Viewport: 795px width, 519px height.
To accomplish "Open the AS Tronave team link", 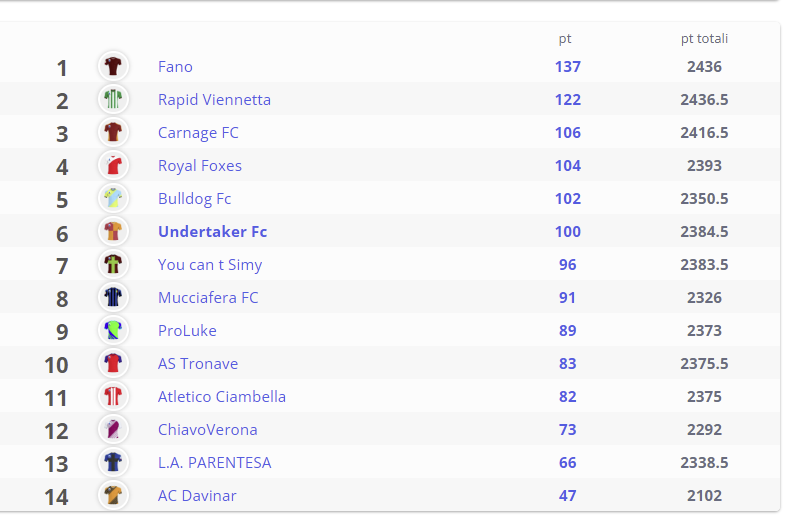I will point(198,364).
